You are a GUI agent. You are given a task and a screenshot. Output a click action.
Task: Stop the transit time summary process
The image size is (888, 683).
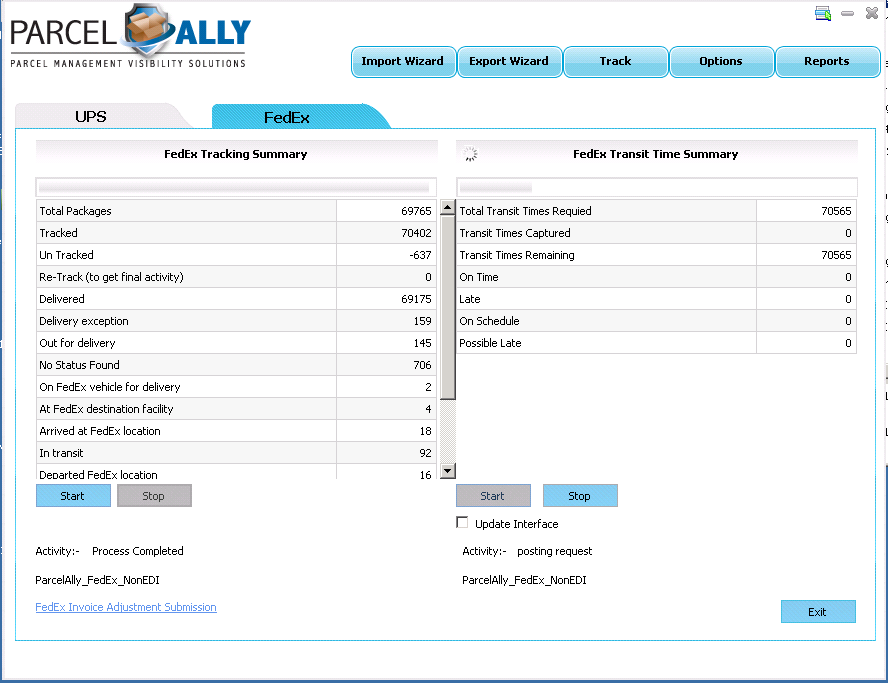click(x=580, y=496)
